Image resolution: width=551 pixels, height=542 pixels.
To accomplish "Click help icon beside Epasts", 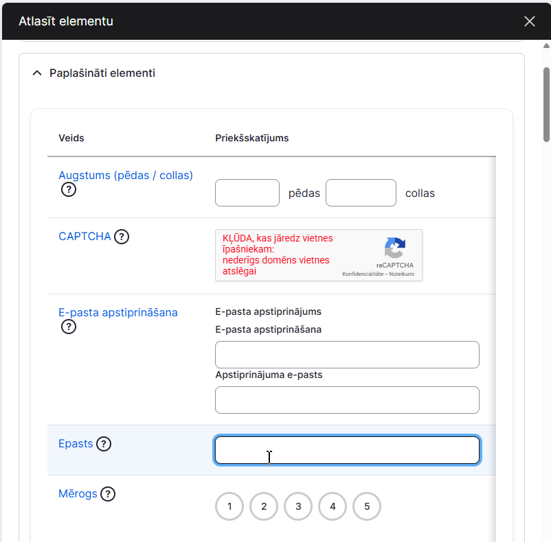I will click(104, 444).
